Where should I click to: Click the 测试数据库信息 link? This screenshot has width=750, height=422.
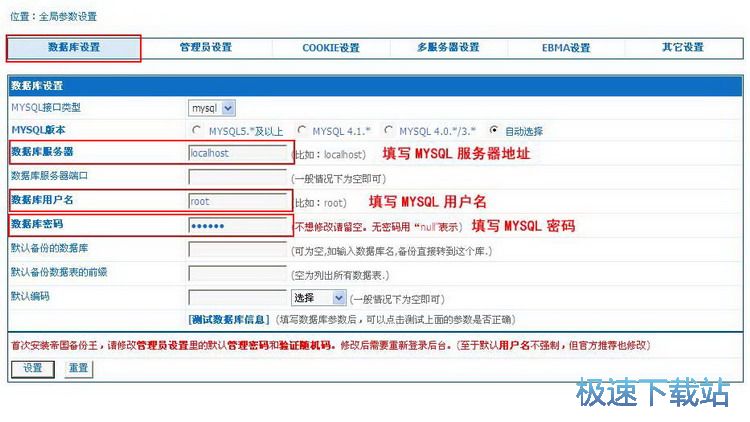click(229, 320)
